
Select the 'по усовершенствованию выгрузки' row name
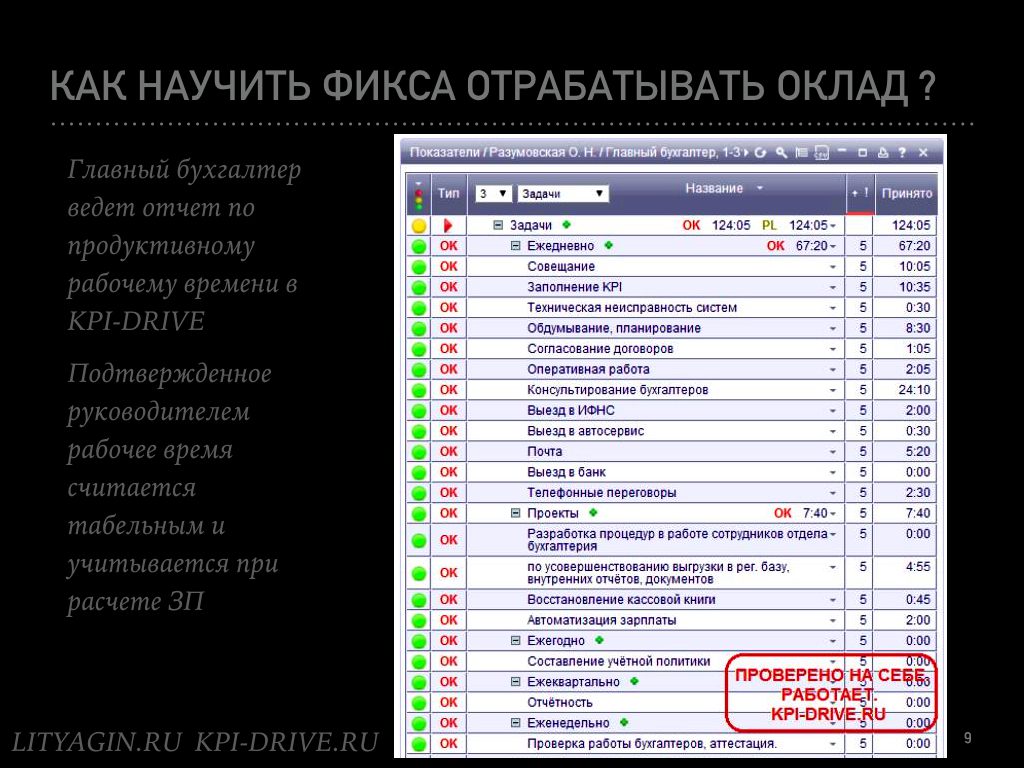658,573
